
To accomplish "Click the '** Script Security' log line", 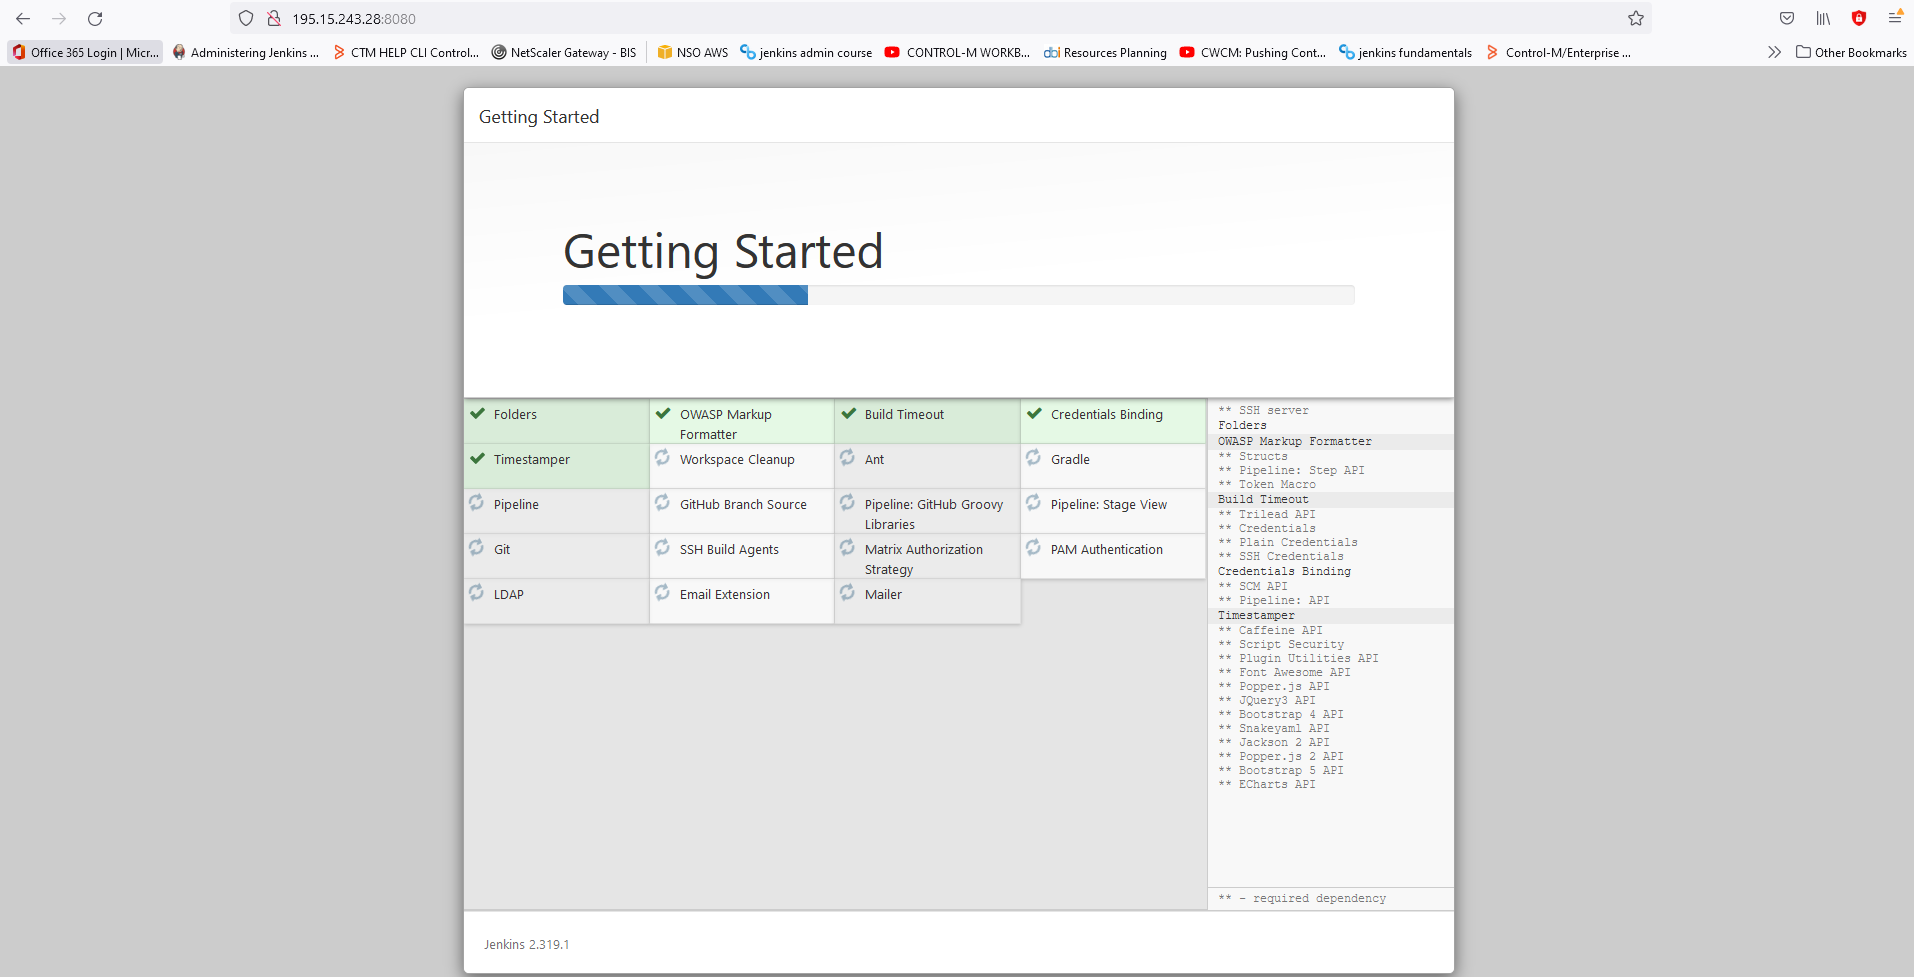I will 1280,644.
